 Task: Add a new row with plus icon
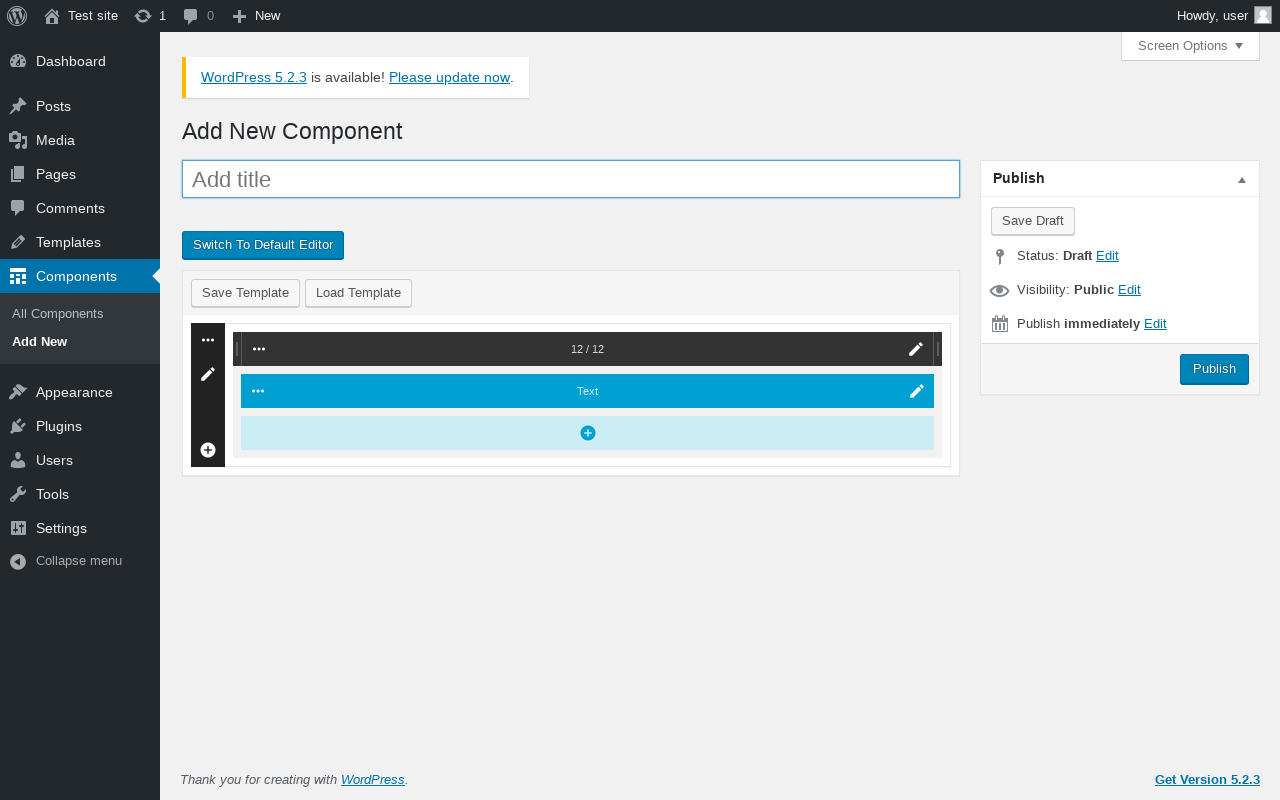pyautogui.click(x=208, y=450)
